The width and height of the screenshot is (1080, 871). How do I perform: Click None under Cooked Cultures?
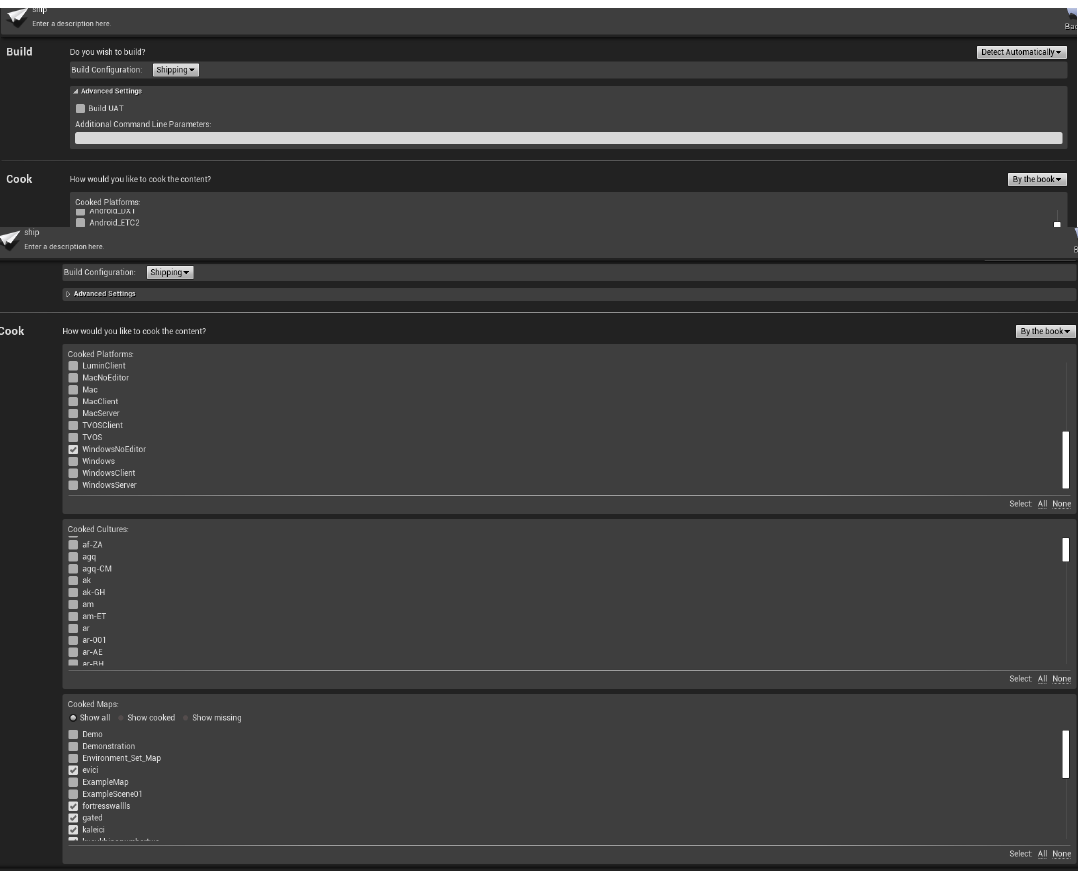tap(1061, 678)
